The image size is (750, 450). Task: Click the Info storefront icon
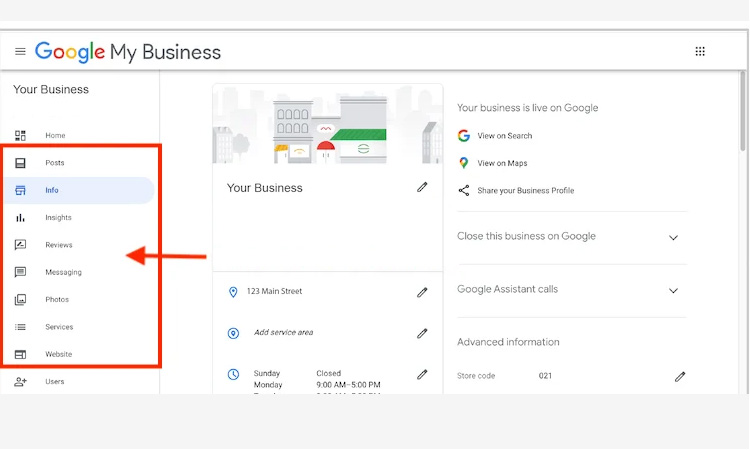pyautogui.click(x=20, y=190)
